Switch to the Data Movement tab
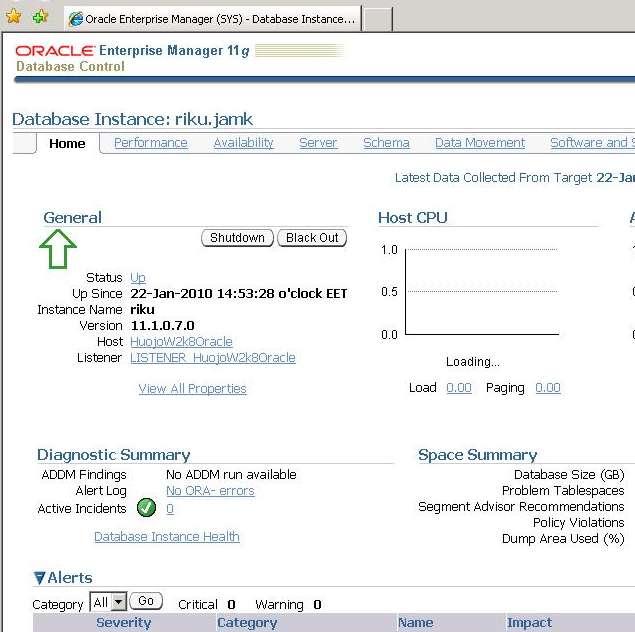 480,143
